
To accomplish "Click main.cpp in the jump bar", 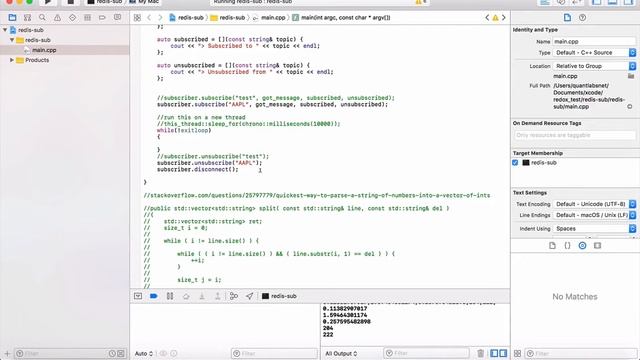I will tap(269, 18).
